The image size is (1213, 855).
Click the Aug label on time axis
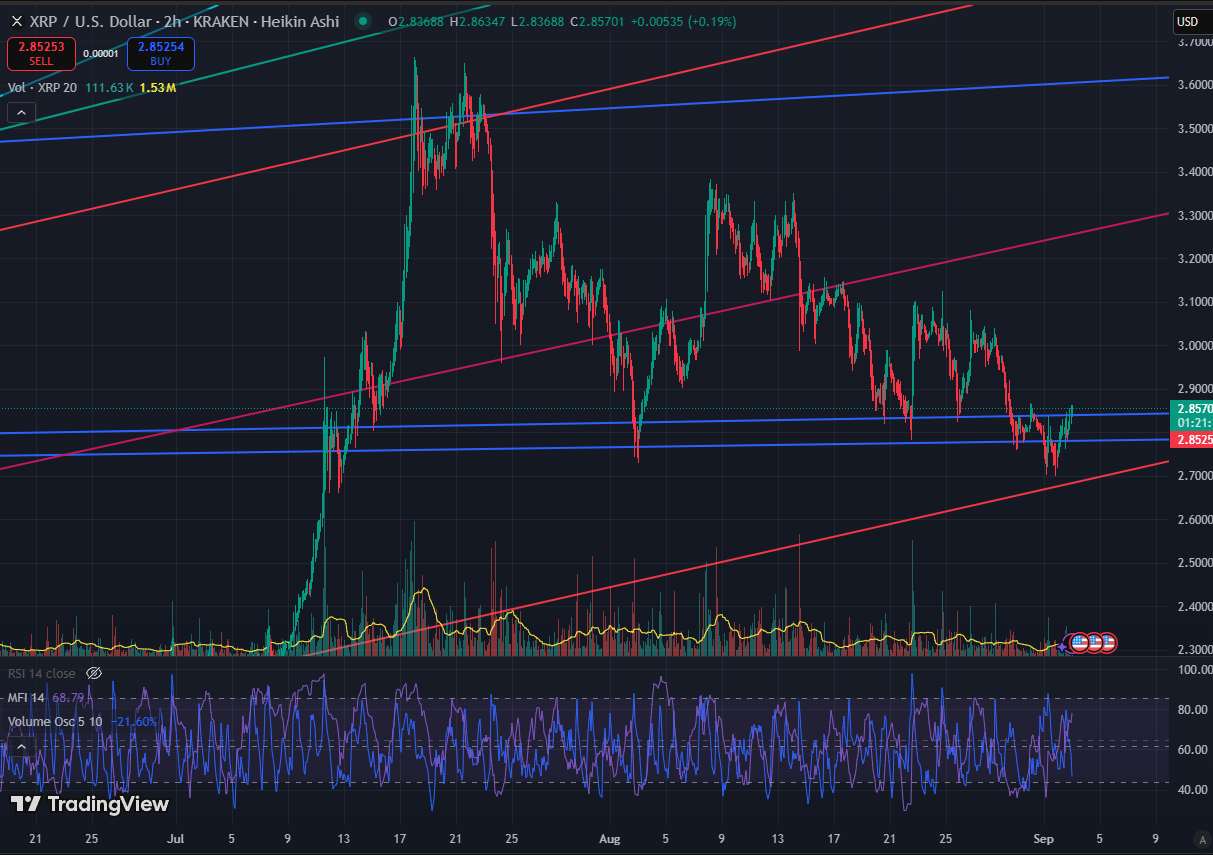coord(609,838)
